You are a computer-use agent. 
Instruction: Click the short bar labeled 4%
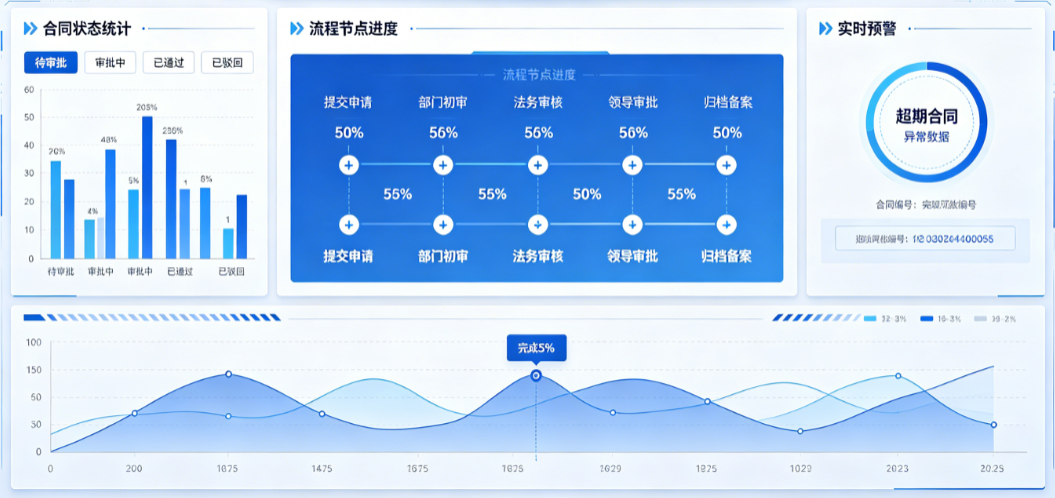pos(89,239)
